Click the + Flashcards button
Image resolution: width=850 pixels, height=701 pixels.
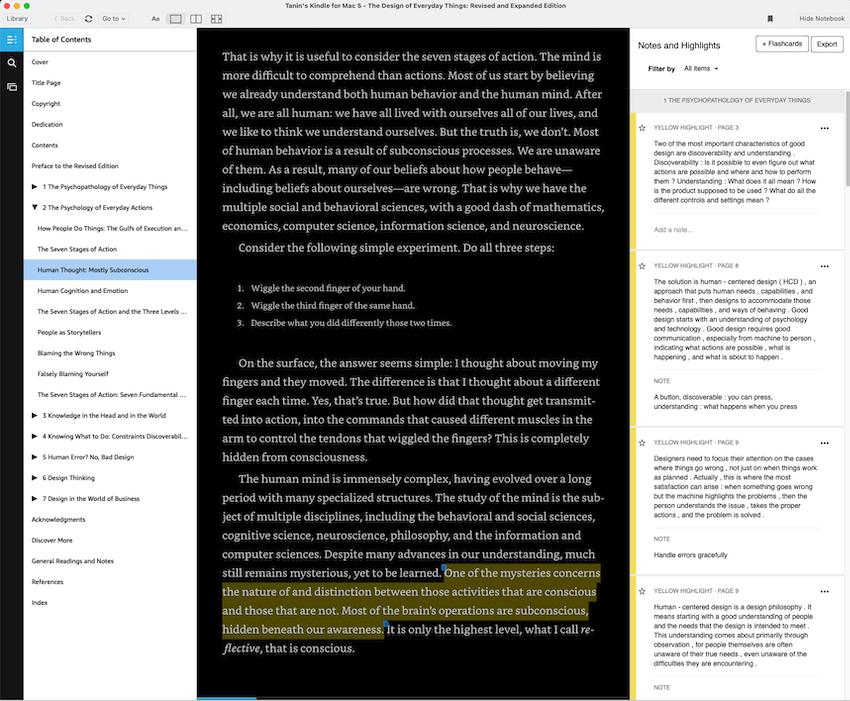click(782, 44)
